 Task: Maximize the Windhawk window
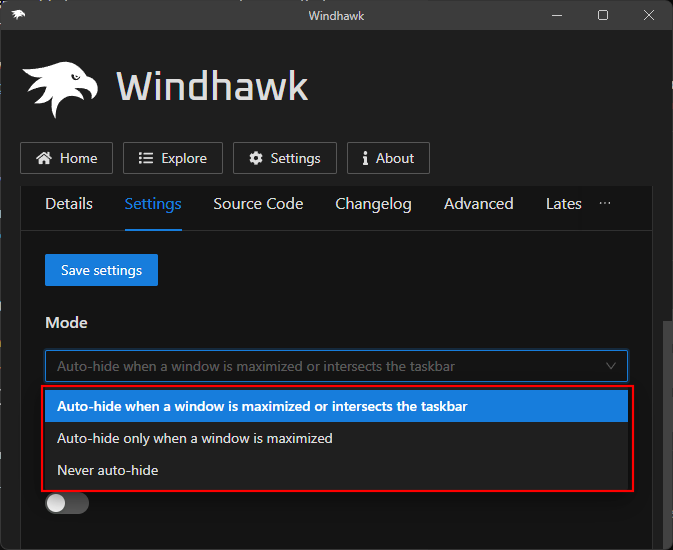(x=603, y=15)
